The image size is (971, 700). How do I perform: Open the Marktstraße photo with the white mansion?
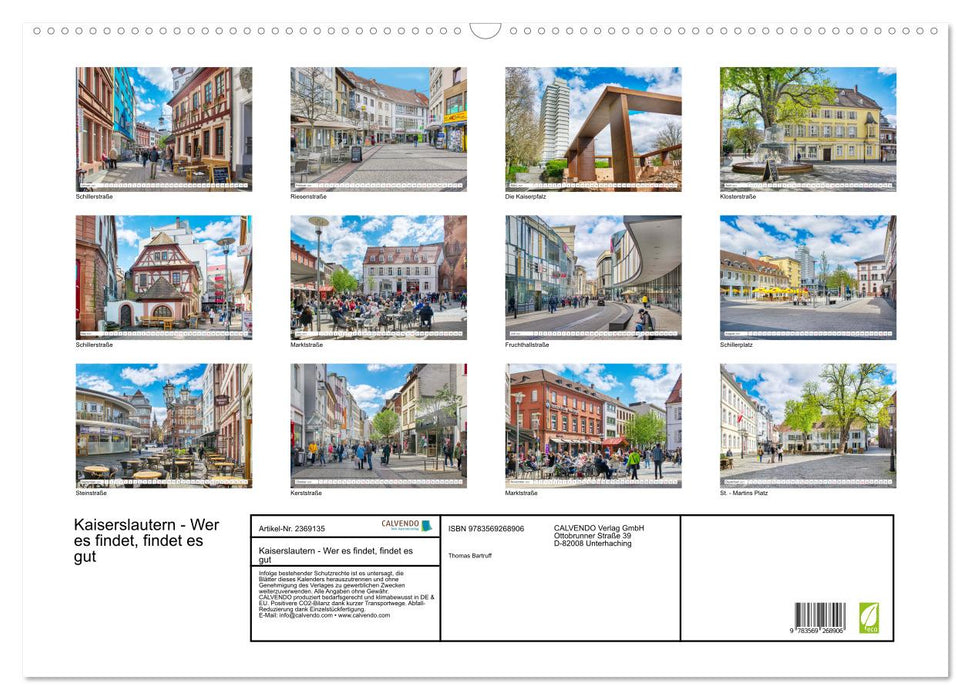click(378, 277)
